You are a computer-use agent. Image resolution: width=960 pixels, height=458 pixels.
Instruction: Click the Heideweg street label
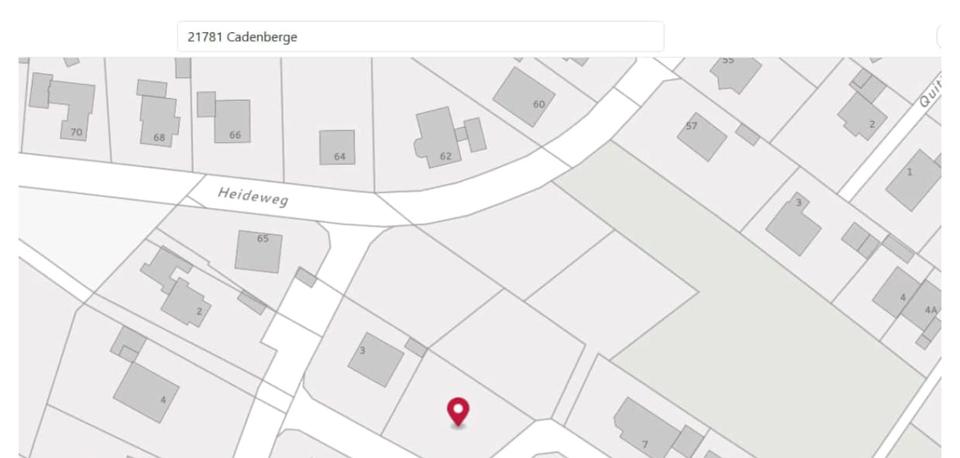[x=253, y=197]
